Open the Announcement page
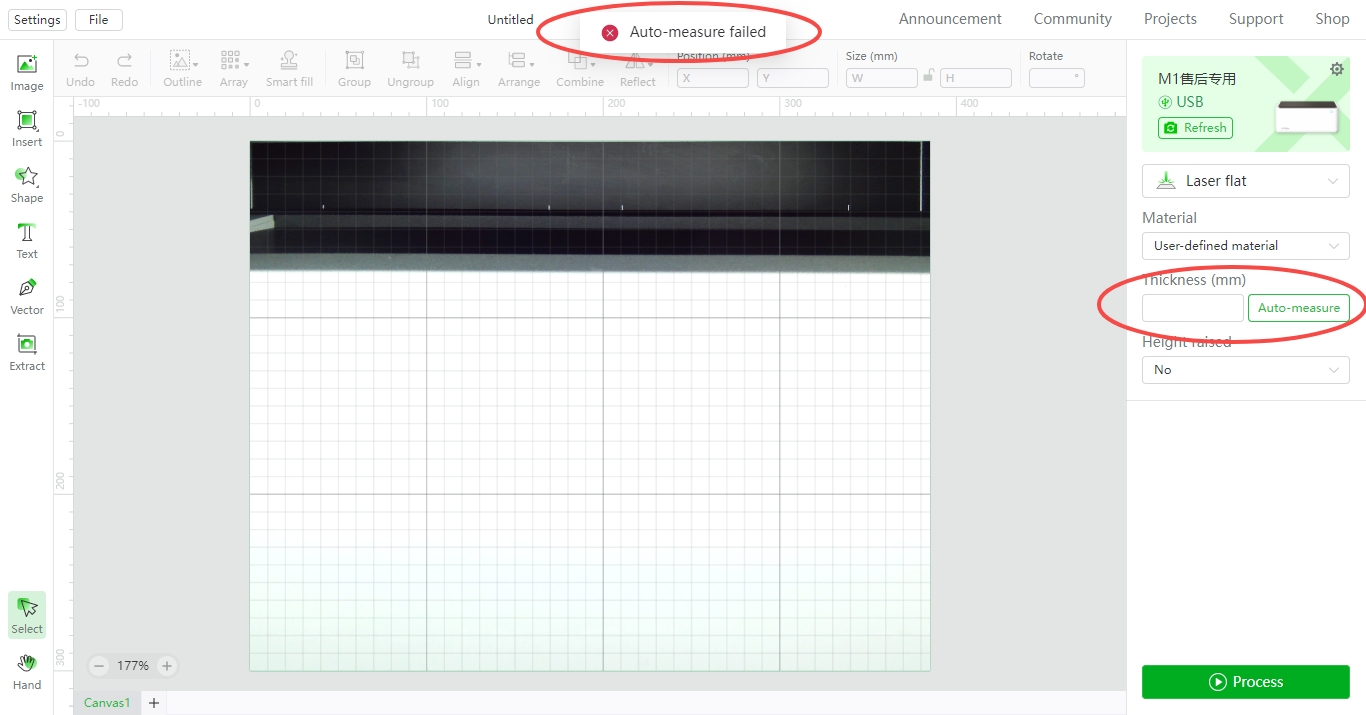The height and width of the screenshot is (715, 1366). [x=950, y=19]
